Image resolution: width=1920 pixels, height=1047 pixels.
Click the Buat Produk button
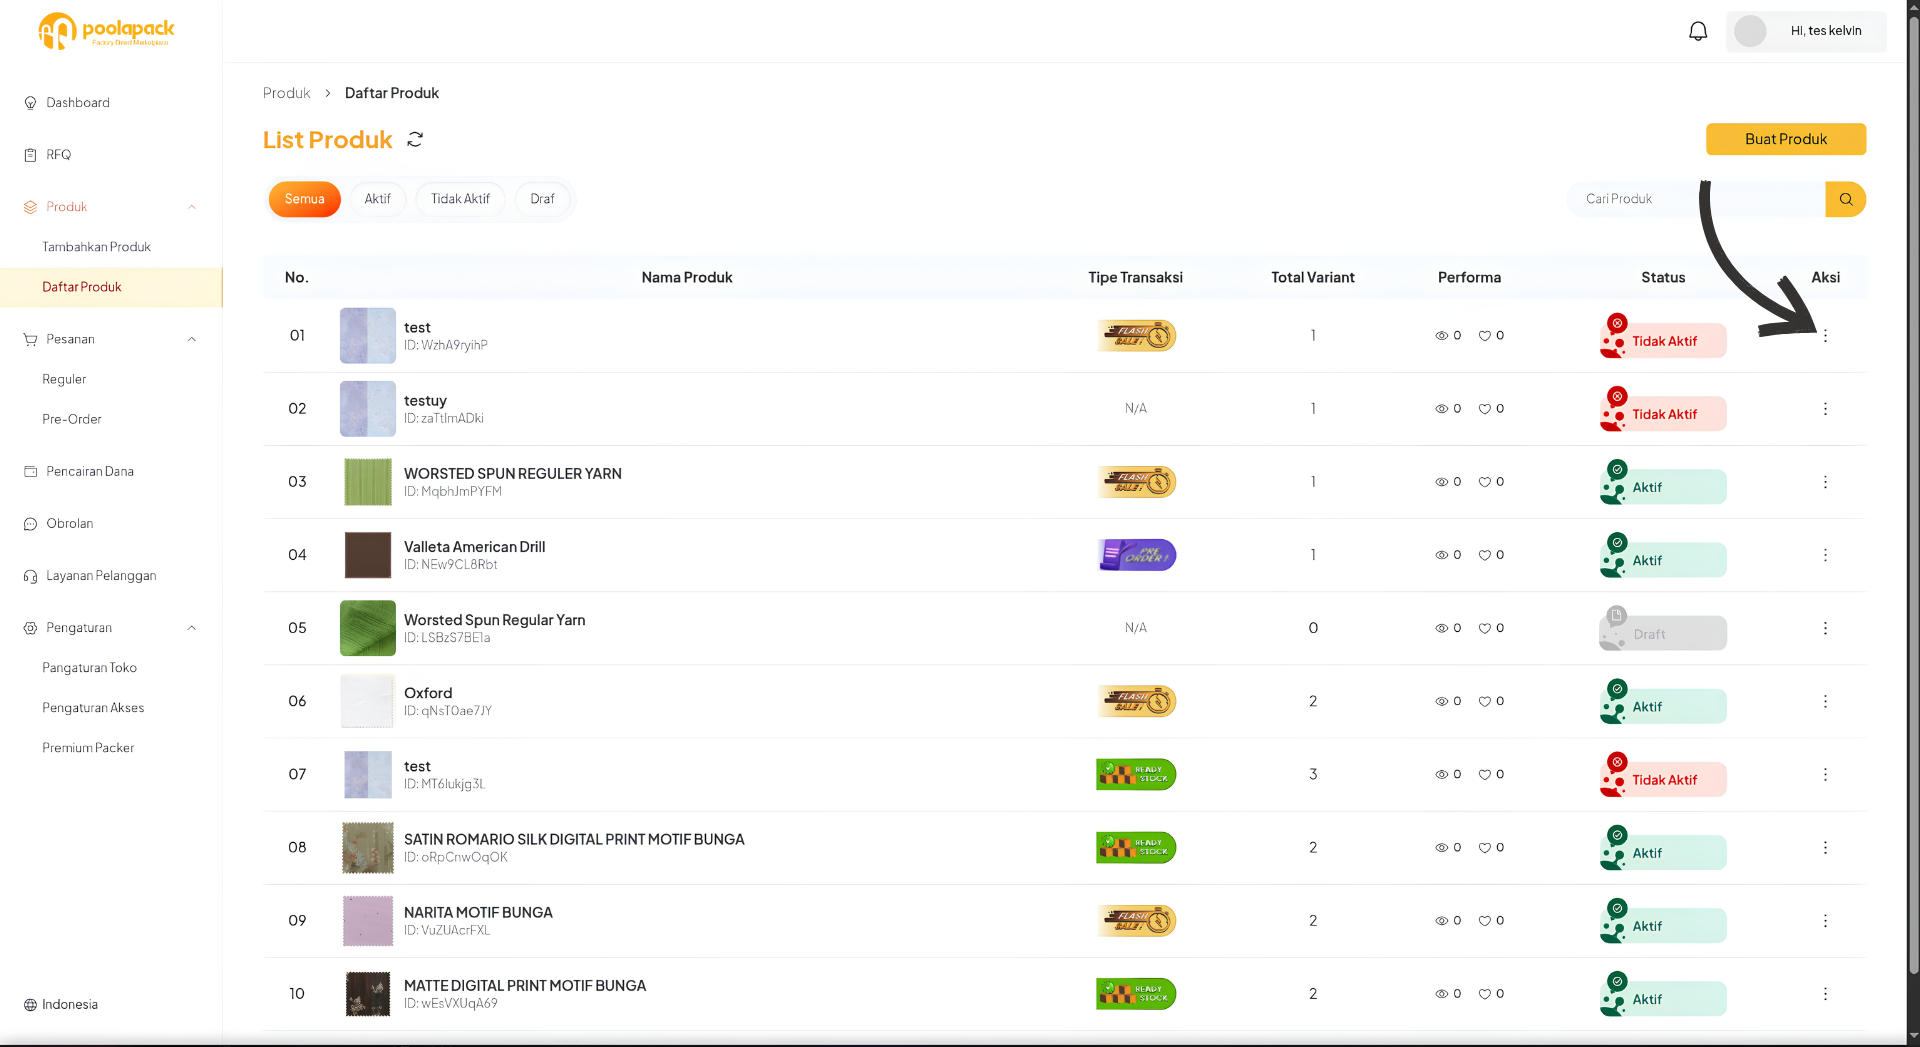pyautogui.click(x=1785, y=139)
